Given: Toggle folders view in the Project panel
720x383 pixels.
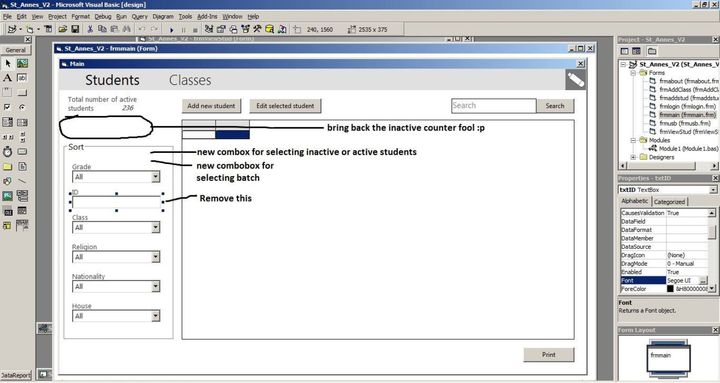Looking at the screenshot, I should point(652,51).
